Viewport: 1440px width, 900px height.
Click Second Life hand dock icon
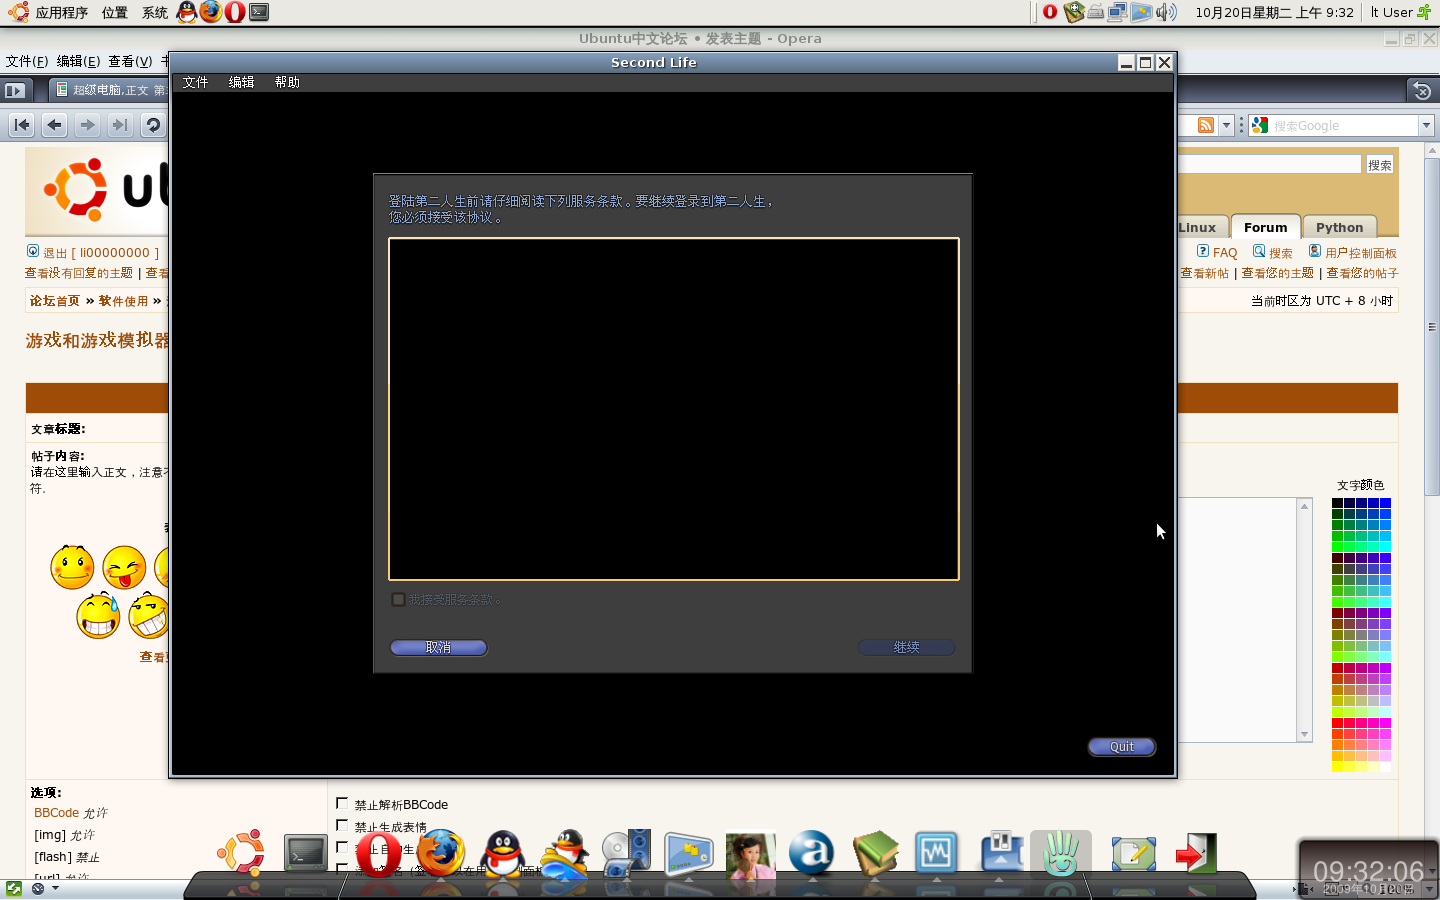pos(1061,853)
